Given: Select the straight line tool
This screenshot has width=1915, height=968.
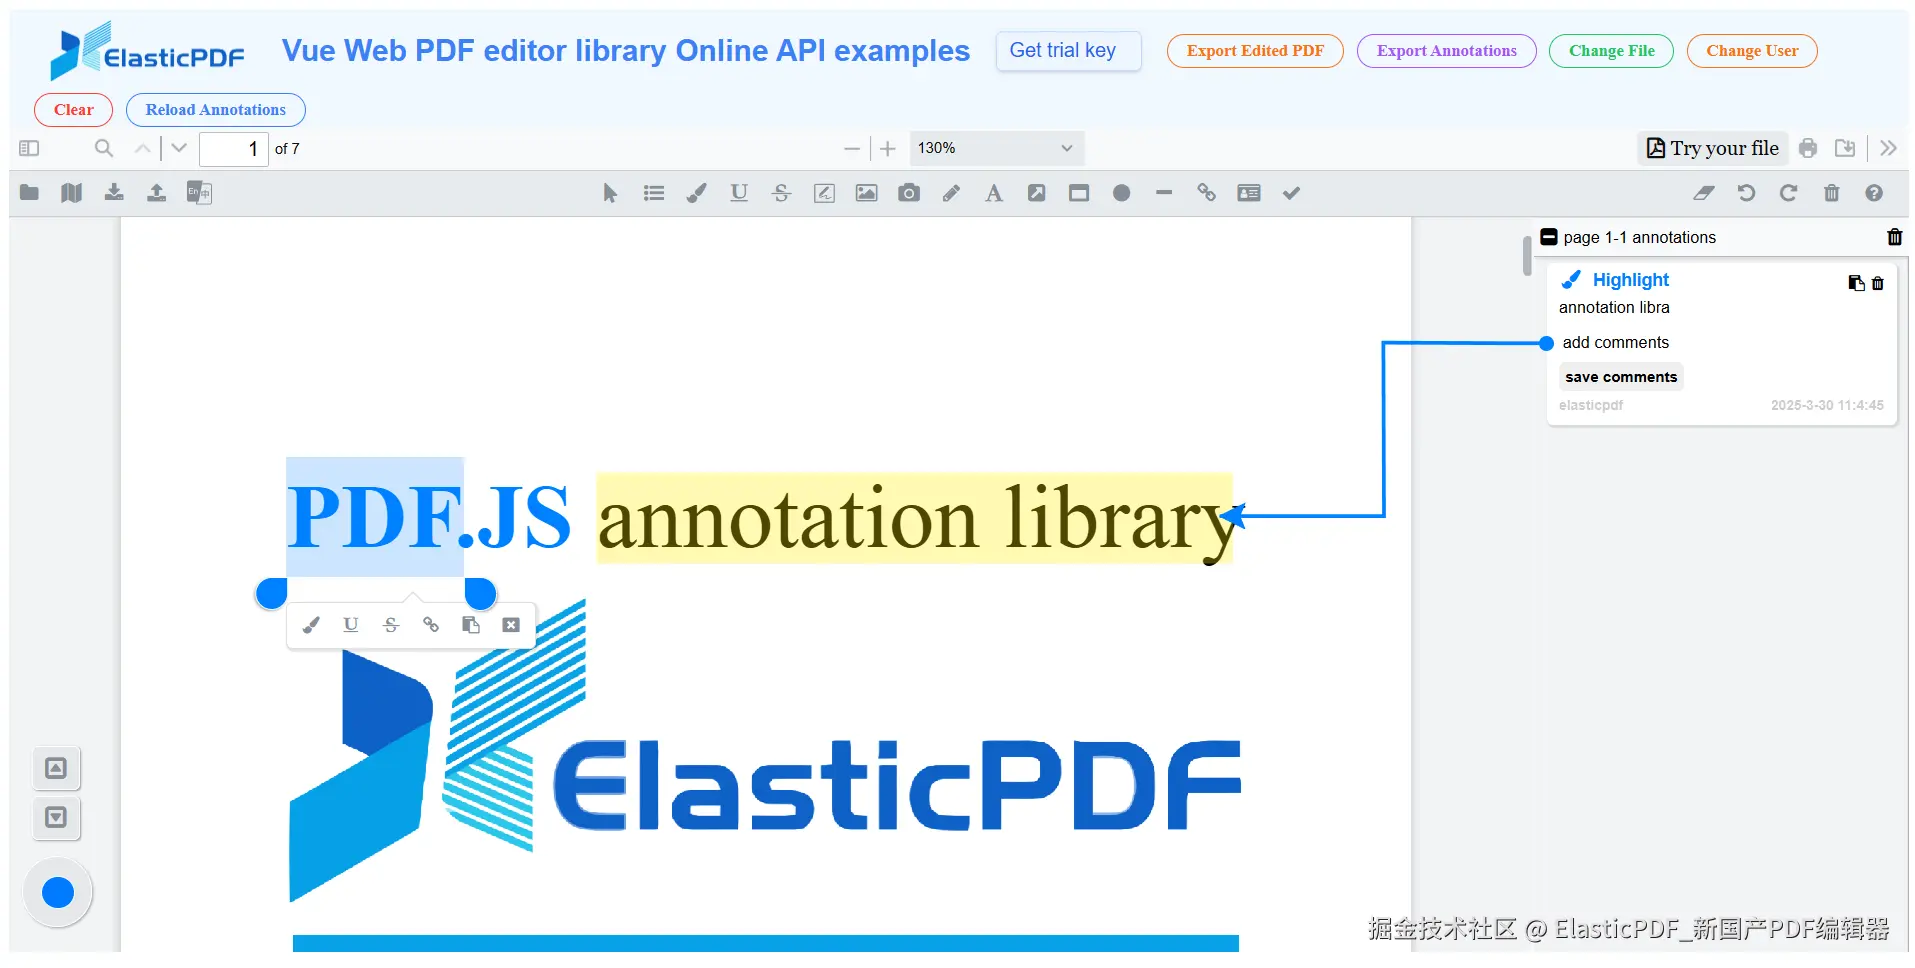Looking at the screenshot, I should tap(1164, 193).
